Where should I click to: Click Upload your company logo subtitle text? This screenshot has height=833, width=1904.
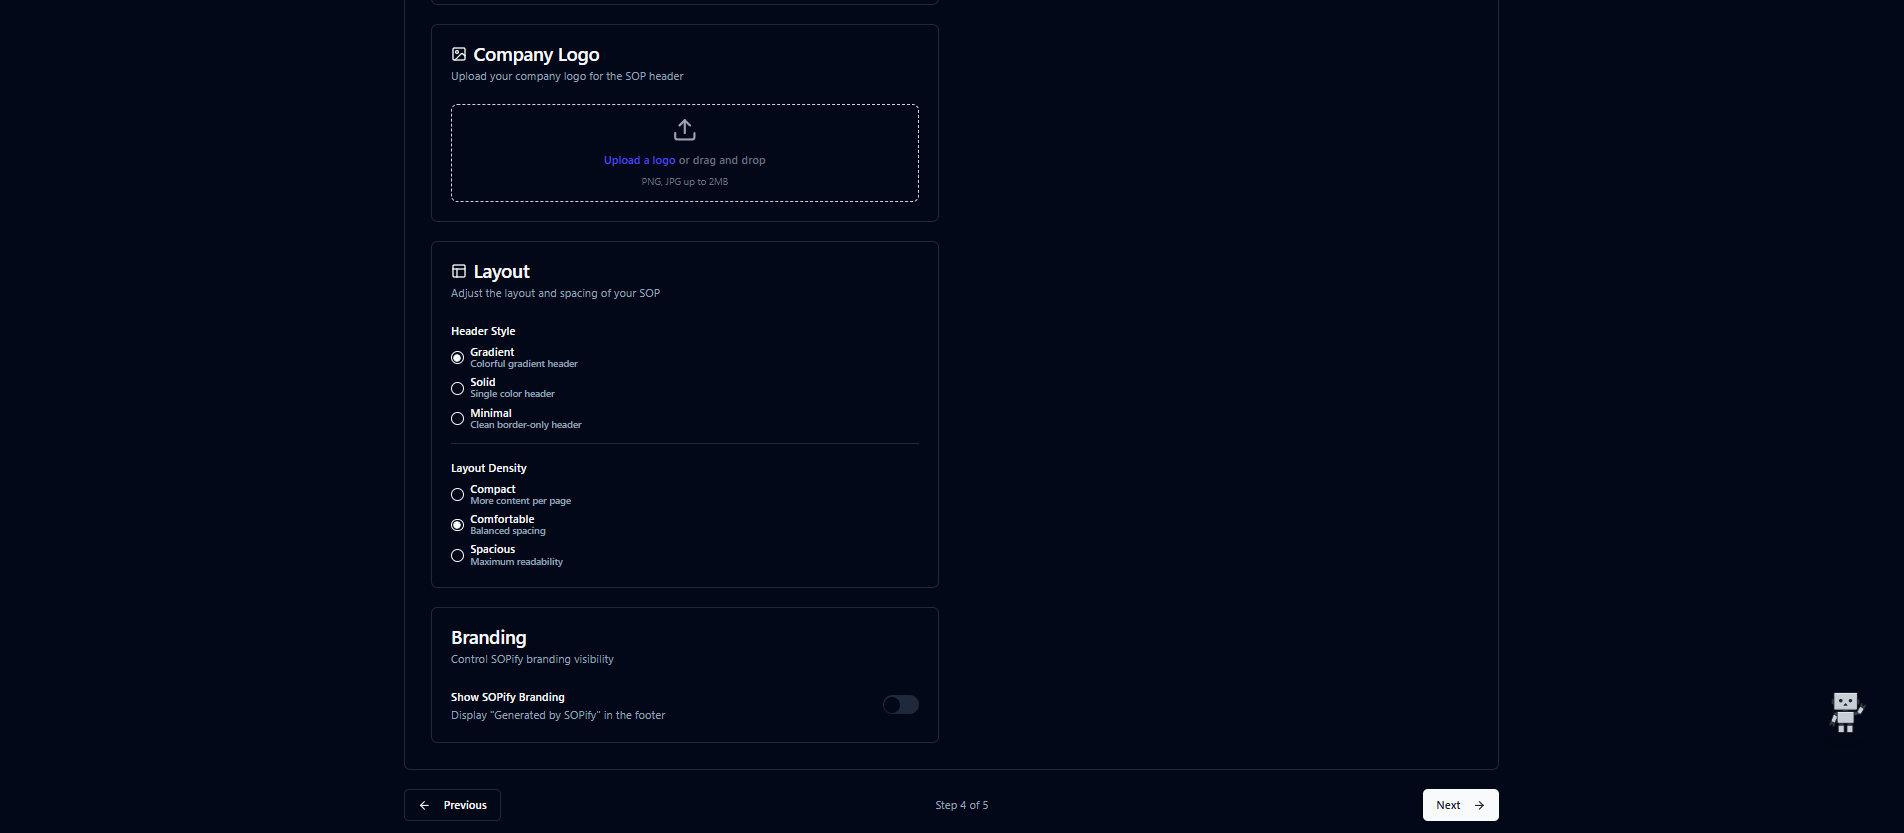click(x=567, y=76)
